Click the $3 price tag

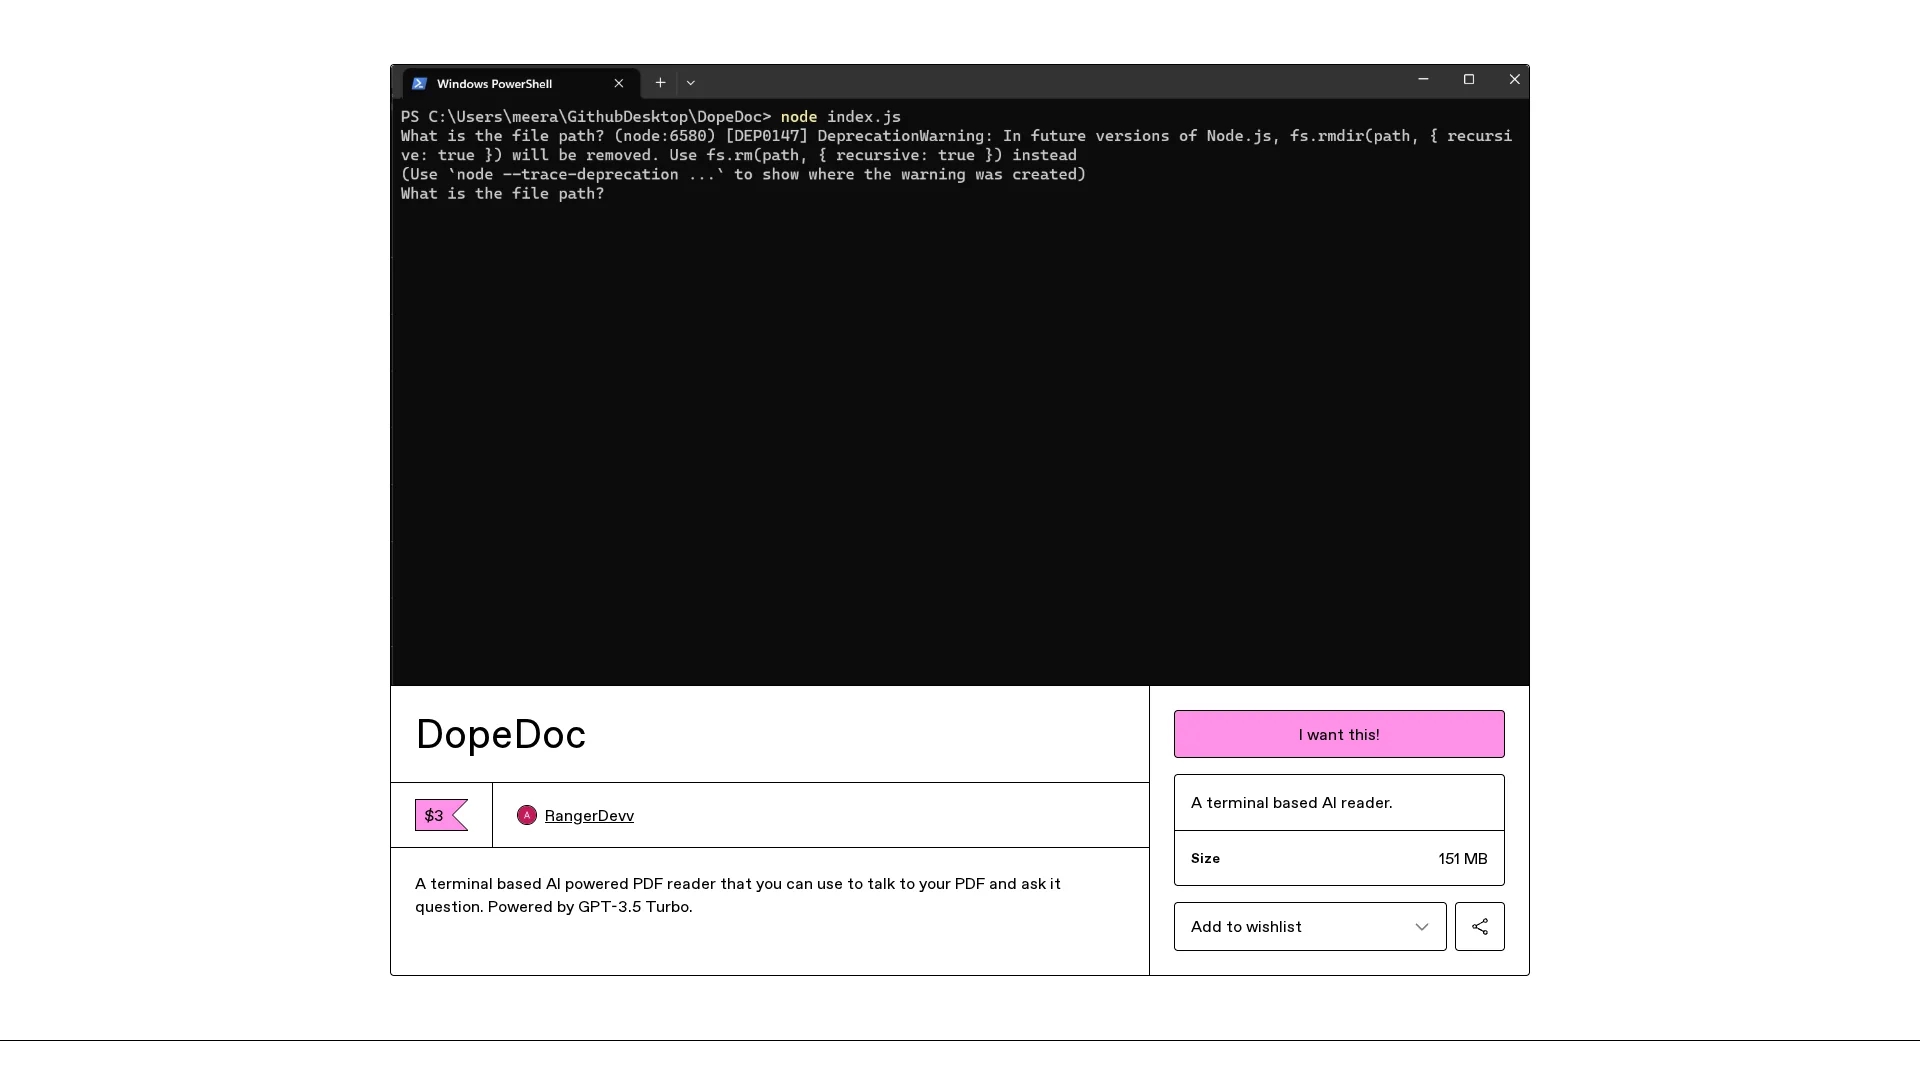441,815
